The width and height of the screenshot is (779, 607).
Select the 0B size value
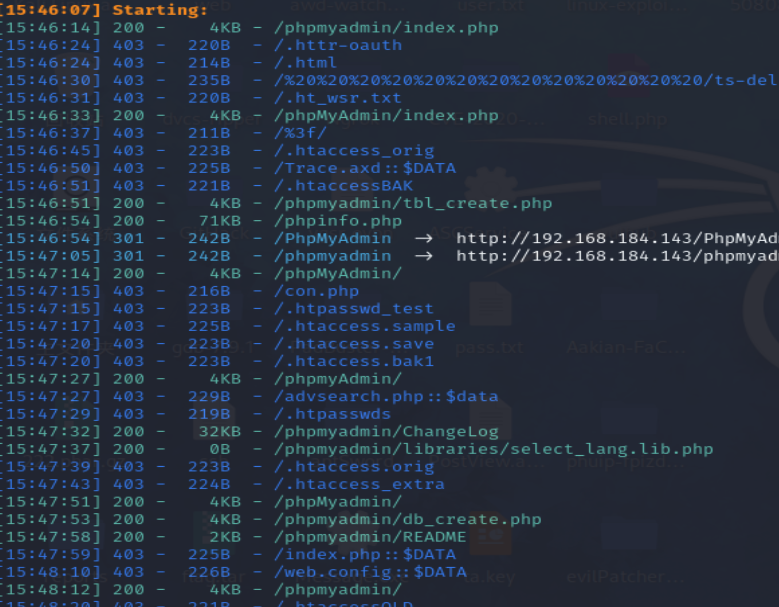click(220, 449)
